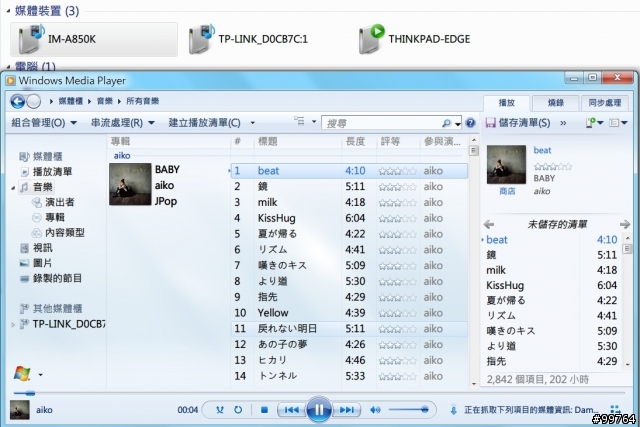Expand the » overflow commands
The image size is (640, 427).
click(x=563, y=123)
